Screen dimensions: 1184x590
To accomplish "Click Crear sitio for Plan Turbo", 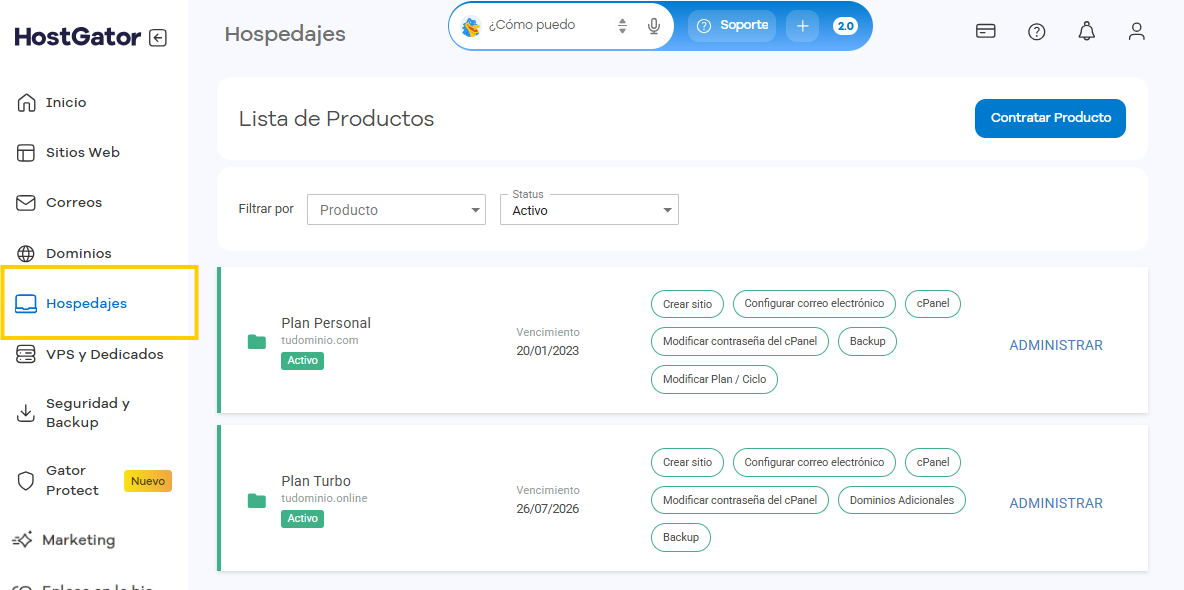I will tap(687, 462).
